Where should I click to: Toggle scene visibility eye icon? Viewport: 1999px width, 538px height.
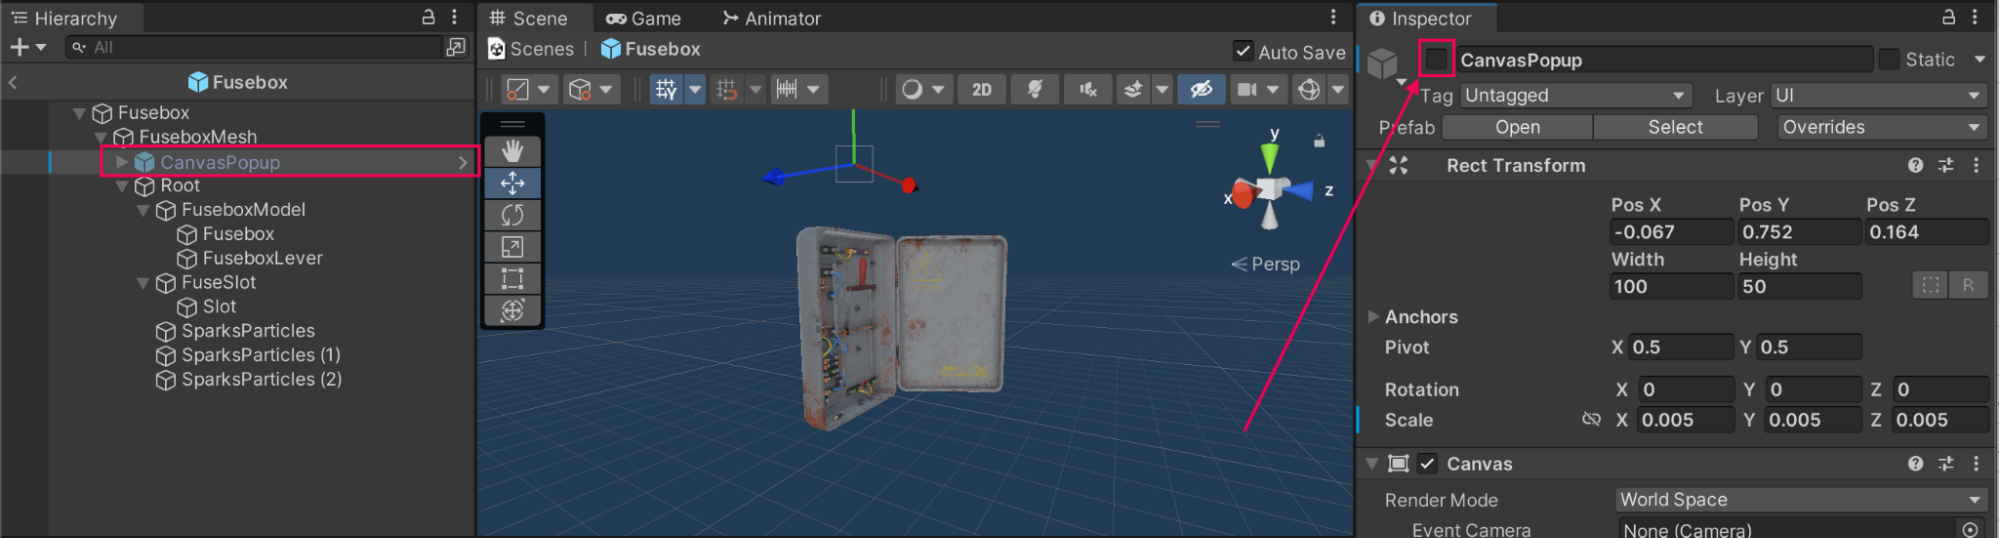point(1200,90)
